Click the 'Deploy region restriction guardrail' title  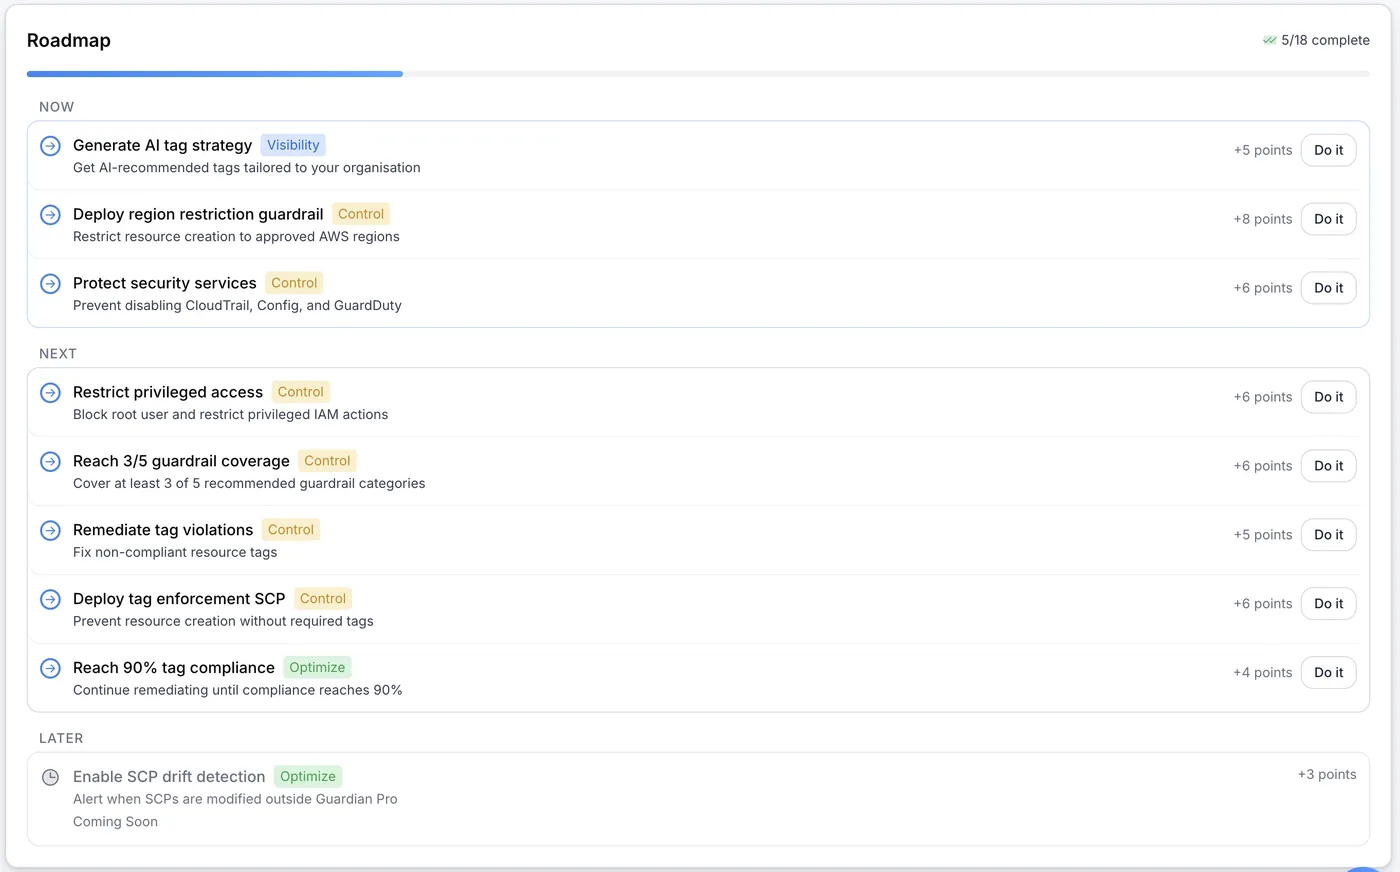[x=198, y=215]
